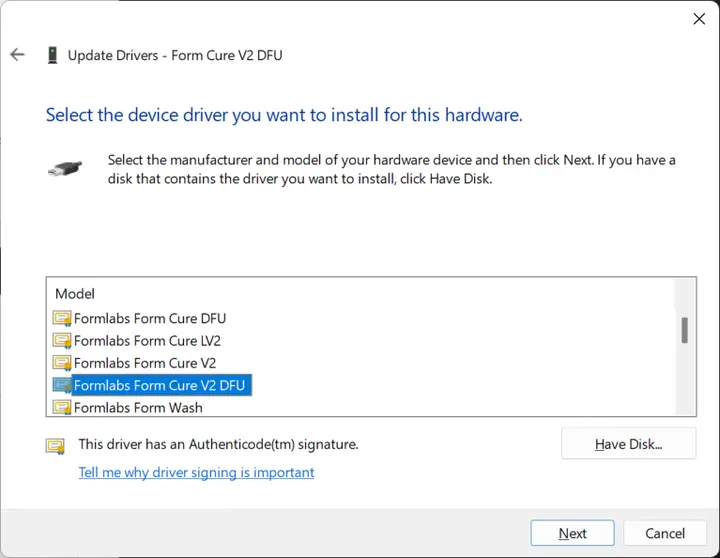Click the Authenticode(tm) signature statement text
Viewport: 720px width, 558px height.
pyautogui.click(x=218, y=444)
